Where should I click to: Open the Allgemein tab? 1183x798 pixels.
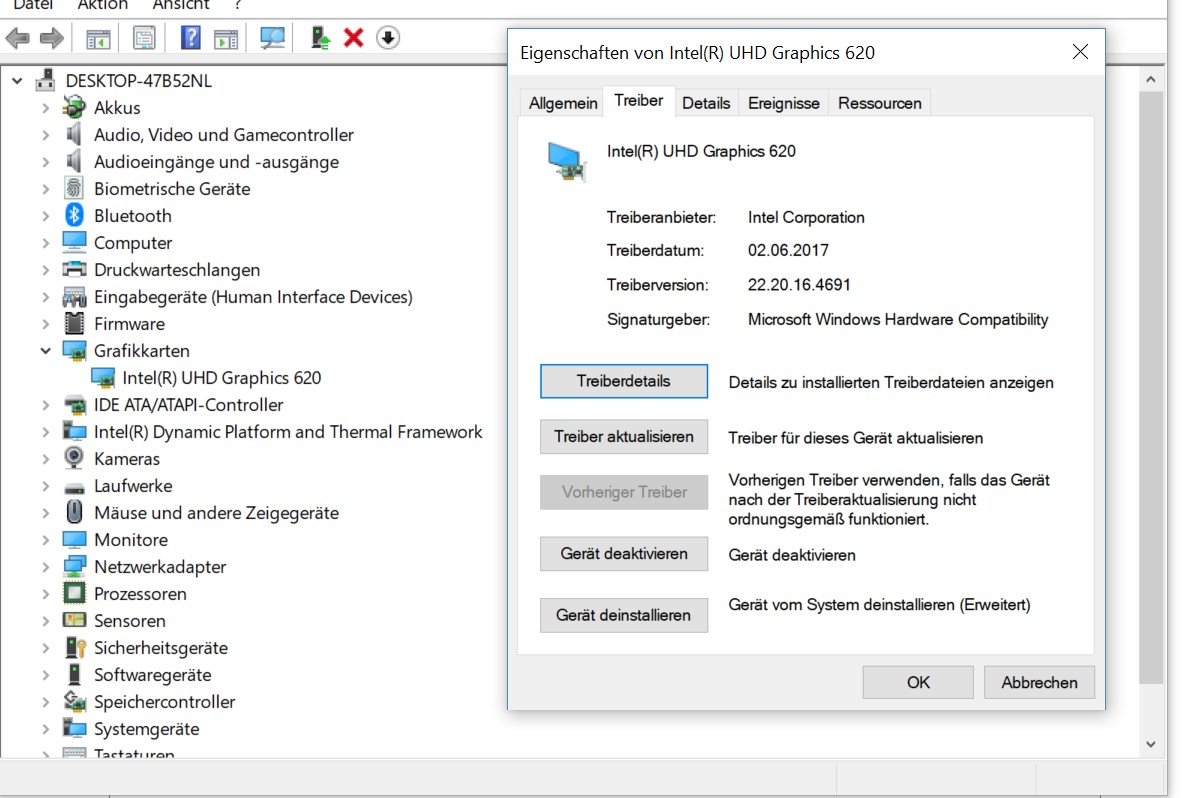pos(562,103)
